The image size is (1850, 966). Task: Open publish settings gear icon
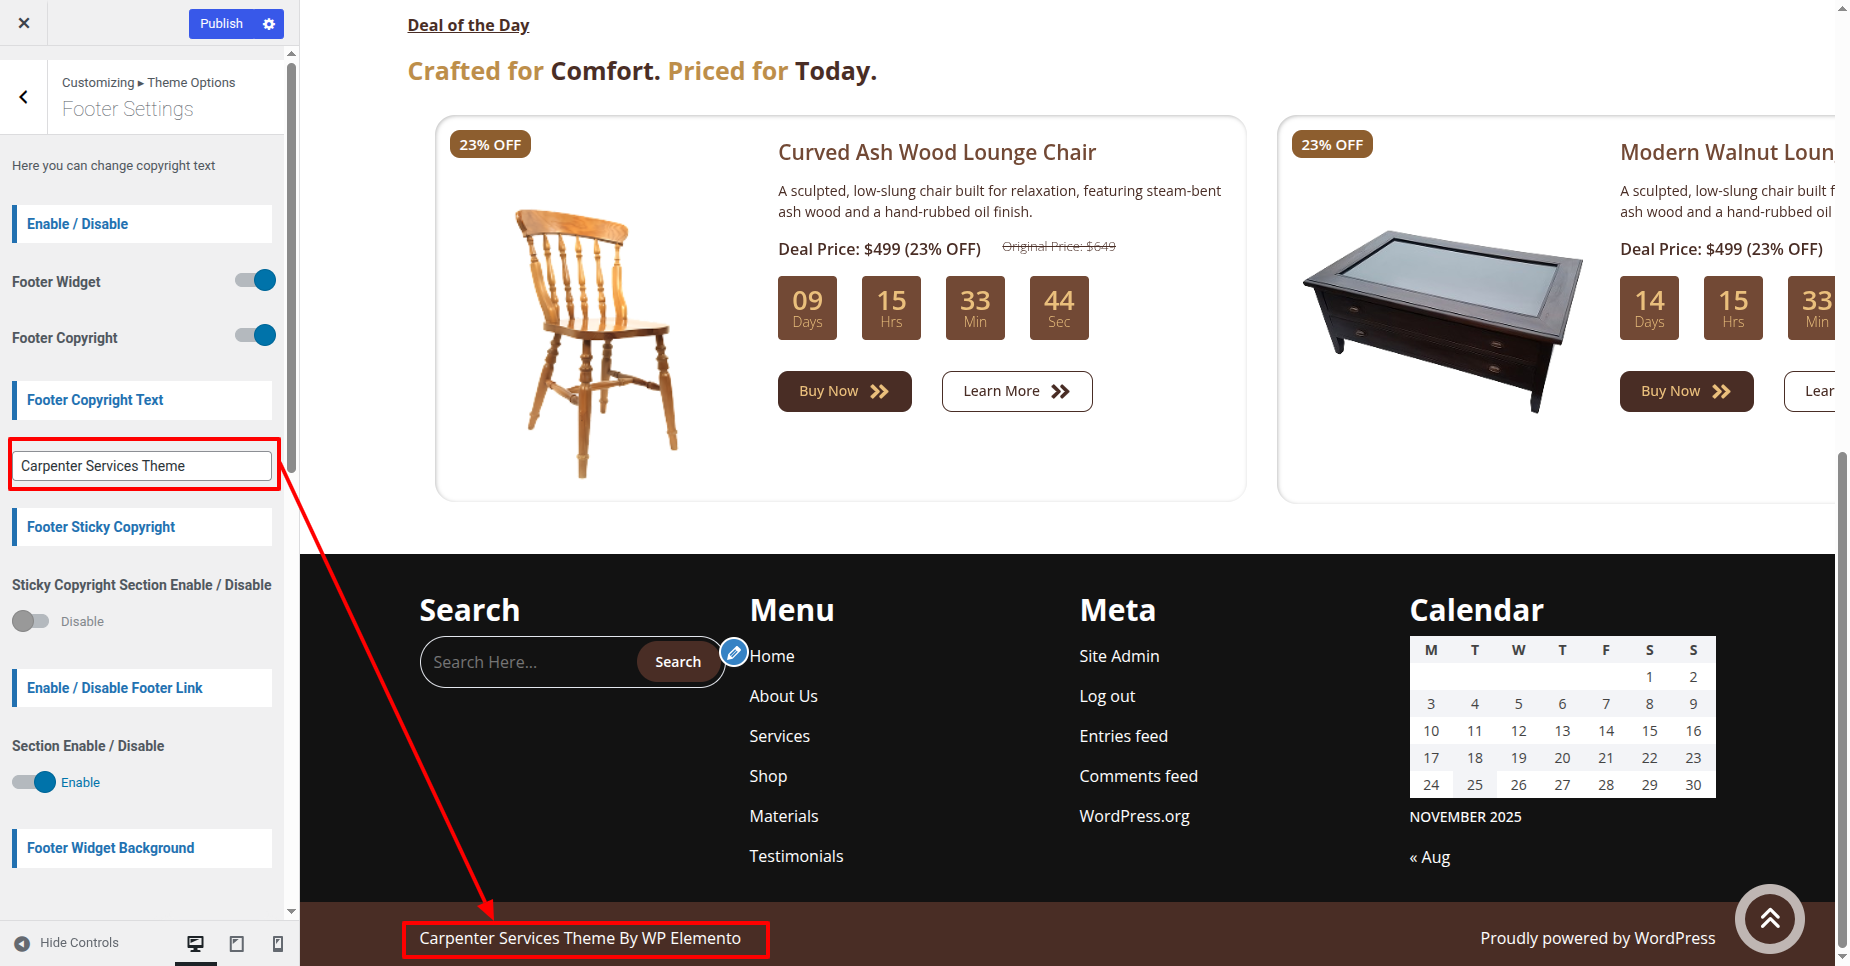click(x=269, y=24)
